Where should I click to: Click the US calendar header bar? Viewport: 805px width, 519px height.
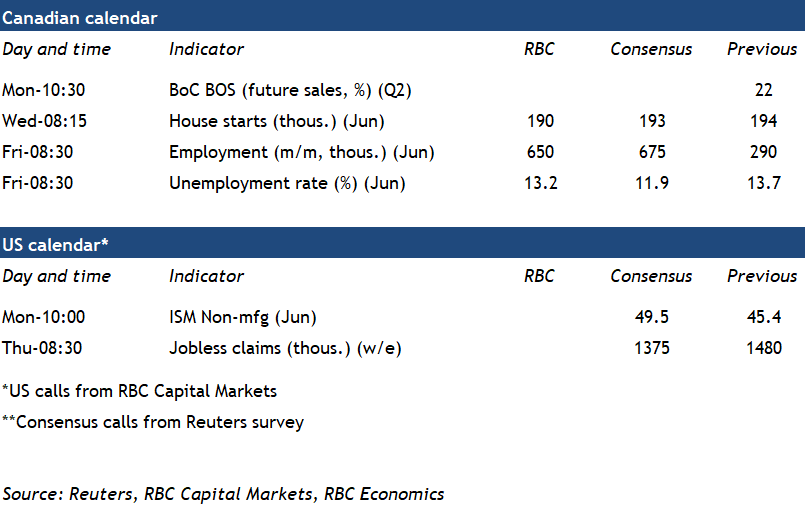pyautogui.click(x=402, y=244)
